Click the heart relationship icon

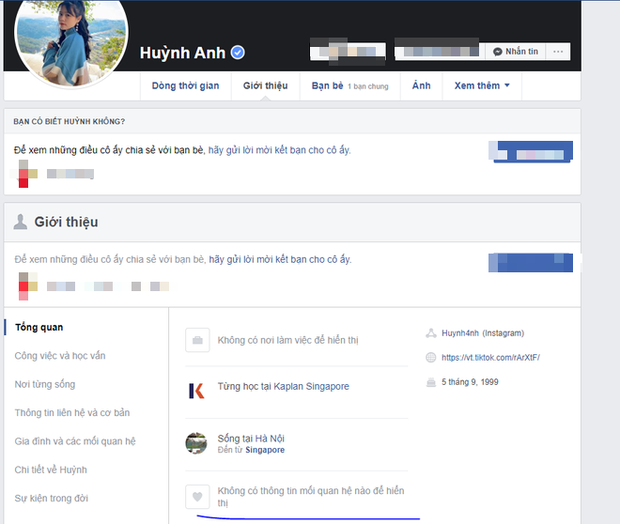[x=197, y=496]
